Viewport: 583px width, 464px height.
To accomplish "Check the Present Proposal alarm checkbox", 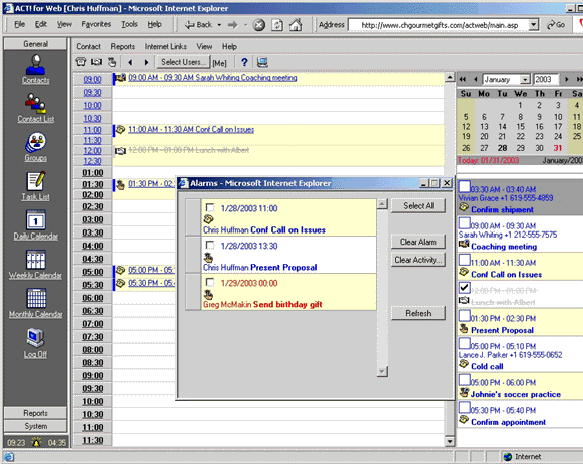I will 210,245.
